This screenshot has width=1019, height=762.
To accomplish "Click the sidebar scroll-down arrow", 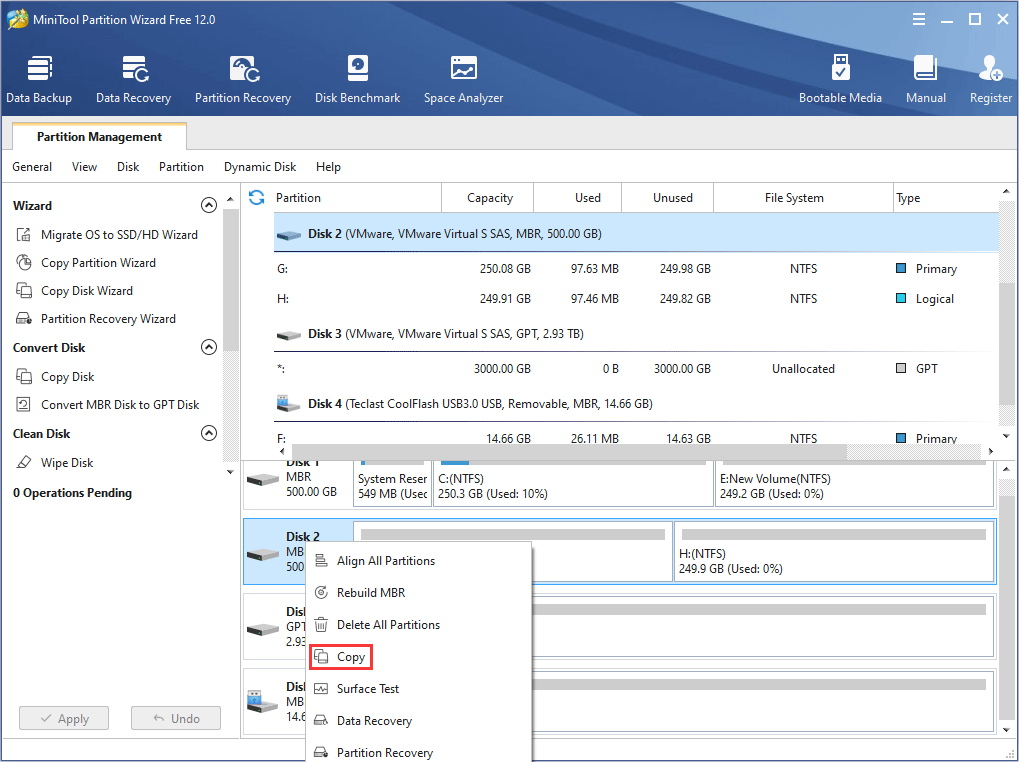I will (x=230, y=472).
